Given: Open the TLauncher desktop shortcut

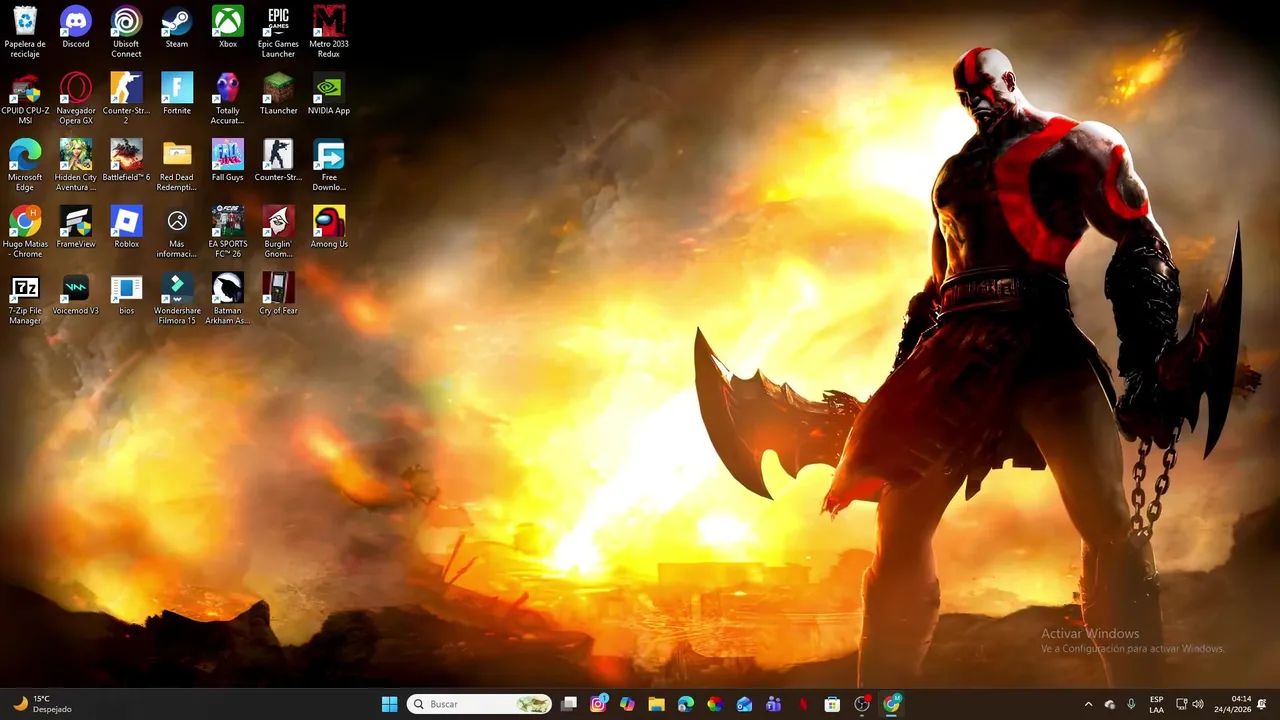Looking at the screenshot, I should point(278,95).
